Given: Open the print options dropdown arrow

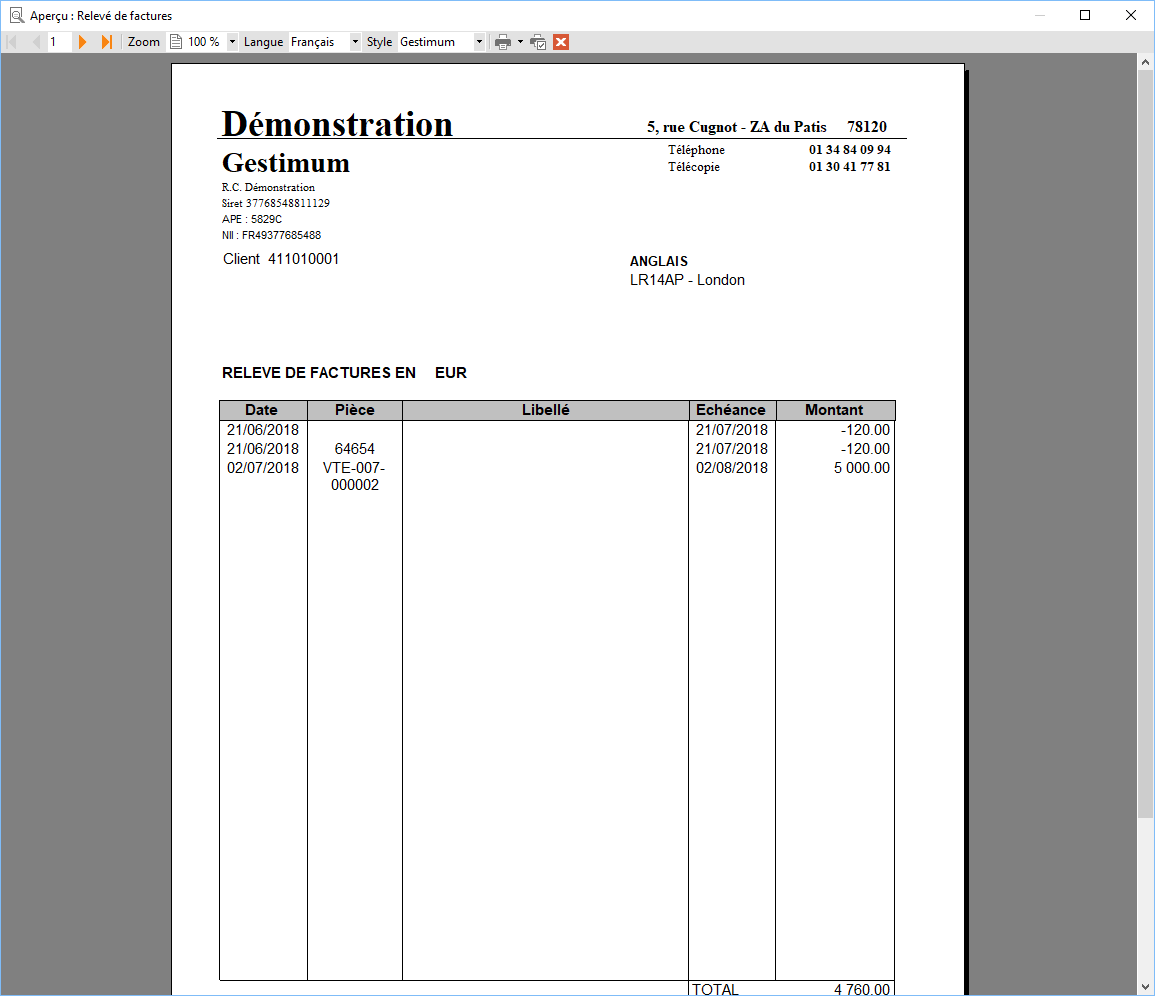Looking at the screenshot, I should pyautogui.click(x=520, y=42).
